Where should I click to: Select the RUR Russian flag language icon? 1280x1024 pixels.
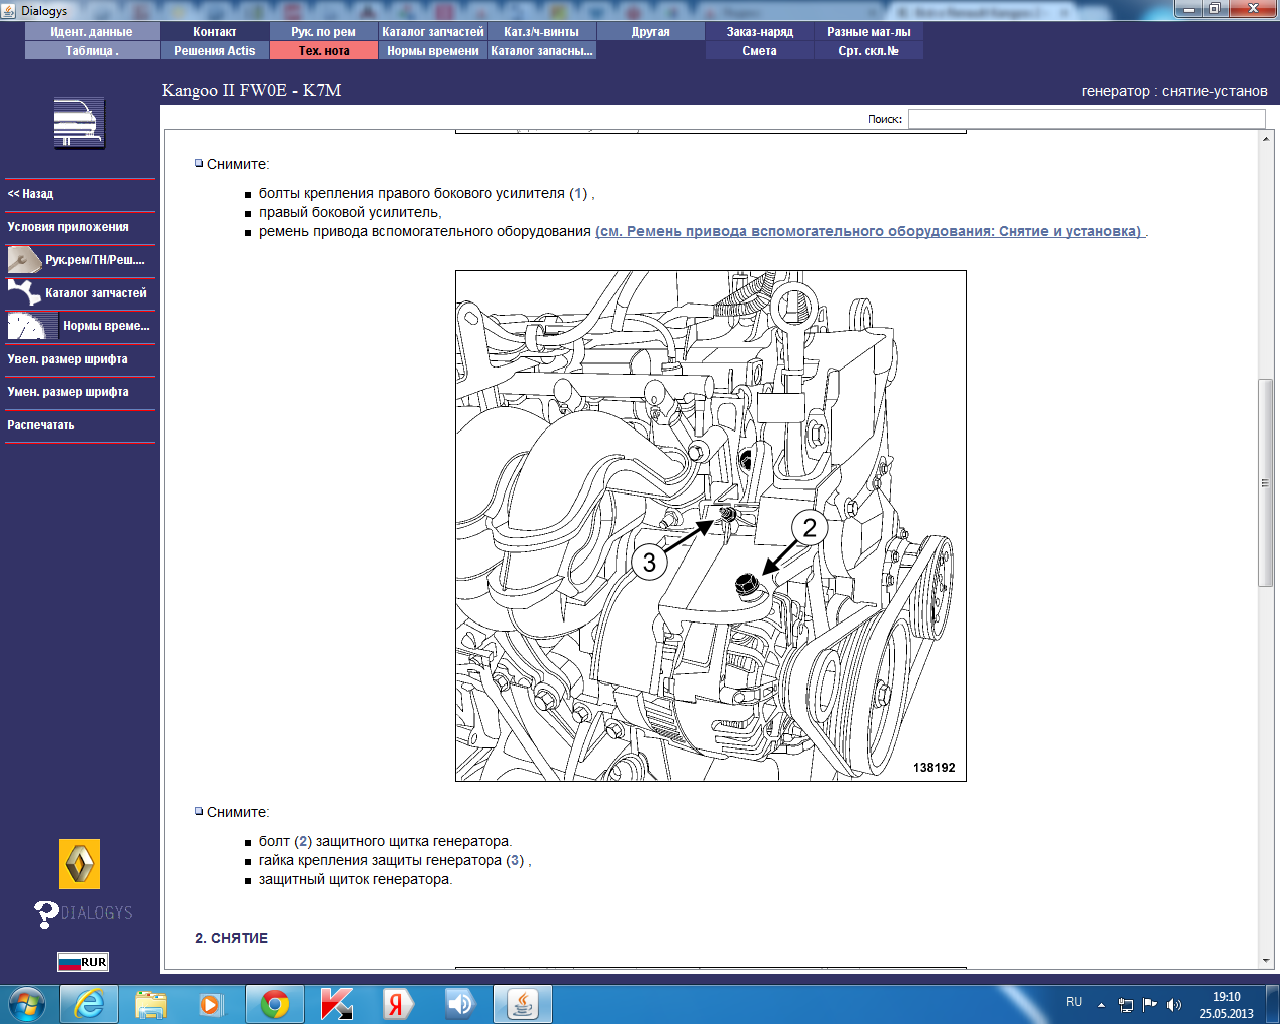(x=83, y=962)
